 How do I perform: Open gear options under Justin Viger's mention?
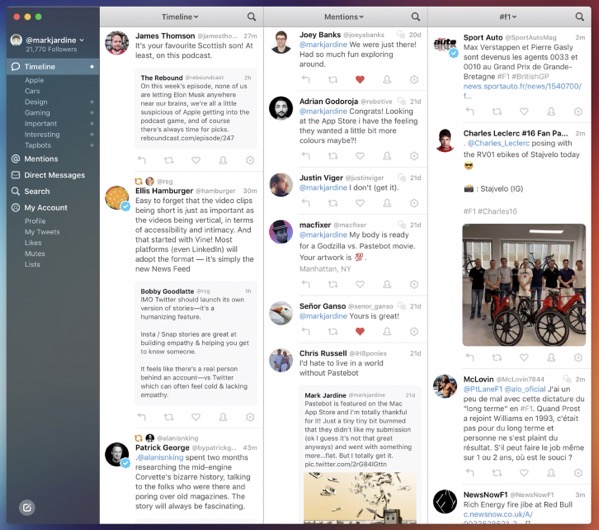[x=414, y=203]
